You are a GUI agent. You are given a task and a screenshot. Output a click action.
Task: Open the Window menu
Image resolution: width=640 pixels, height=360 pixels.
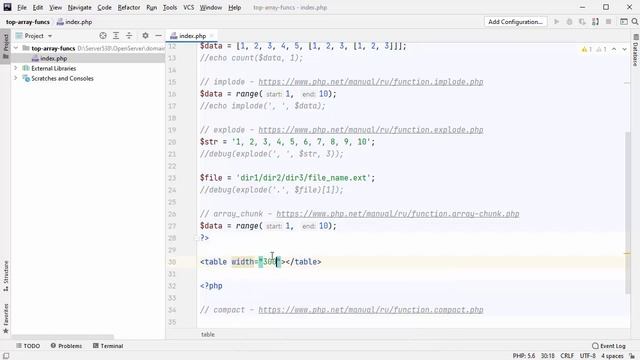pyautogui.click(x=211, y=7)
